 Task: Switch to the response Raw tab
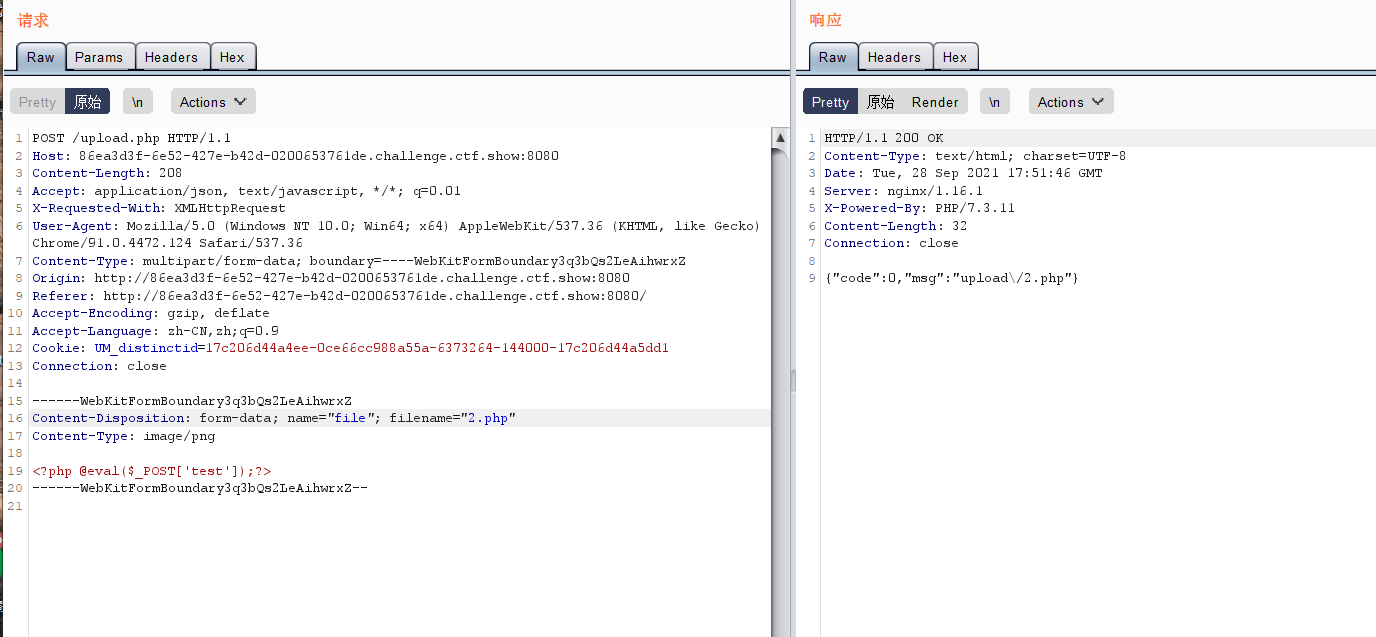click(x=833, y=57)
